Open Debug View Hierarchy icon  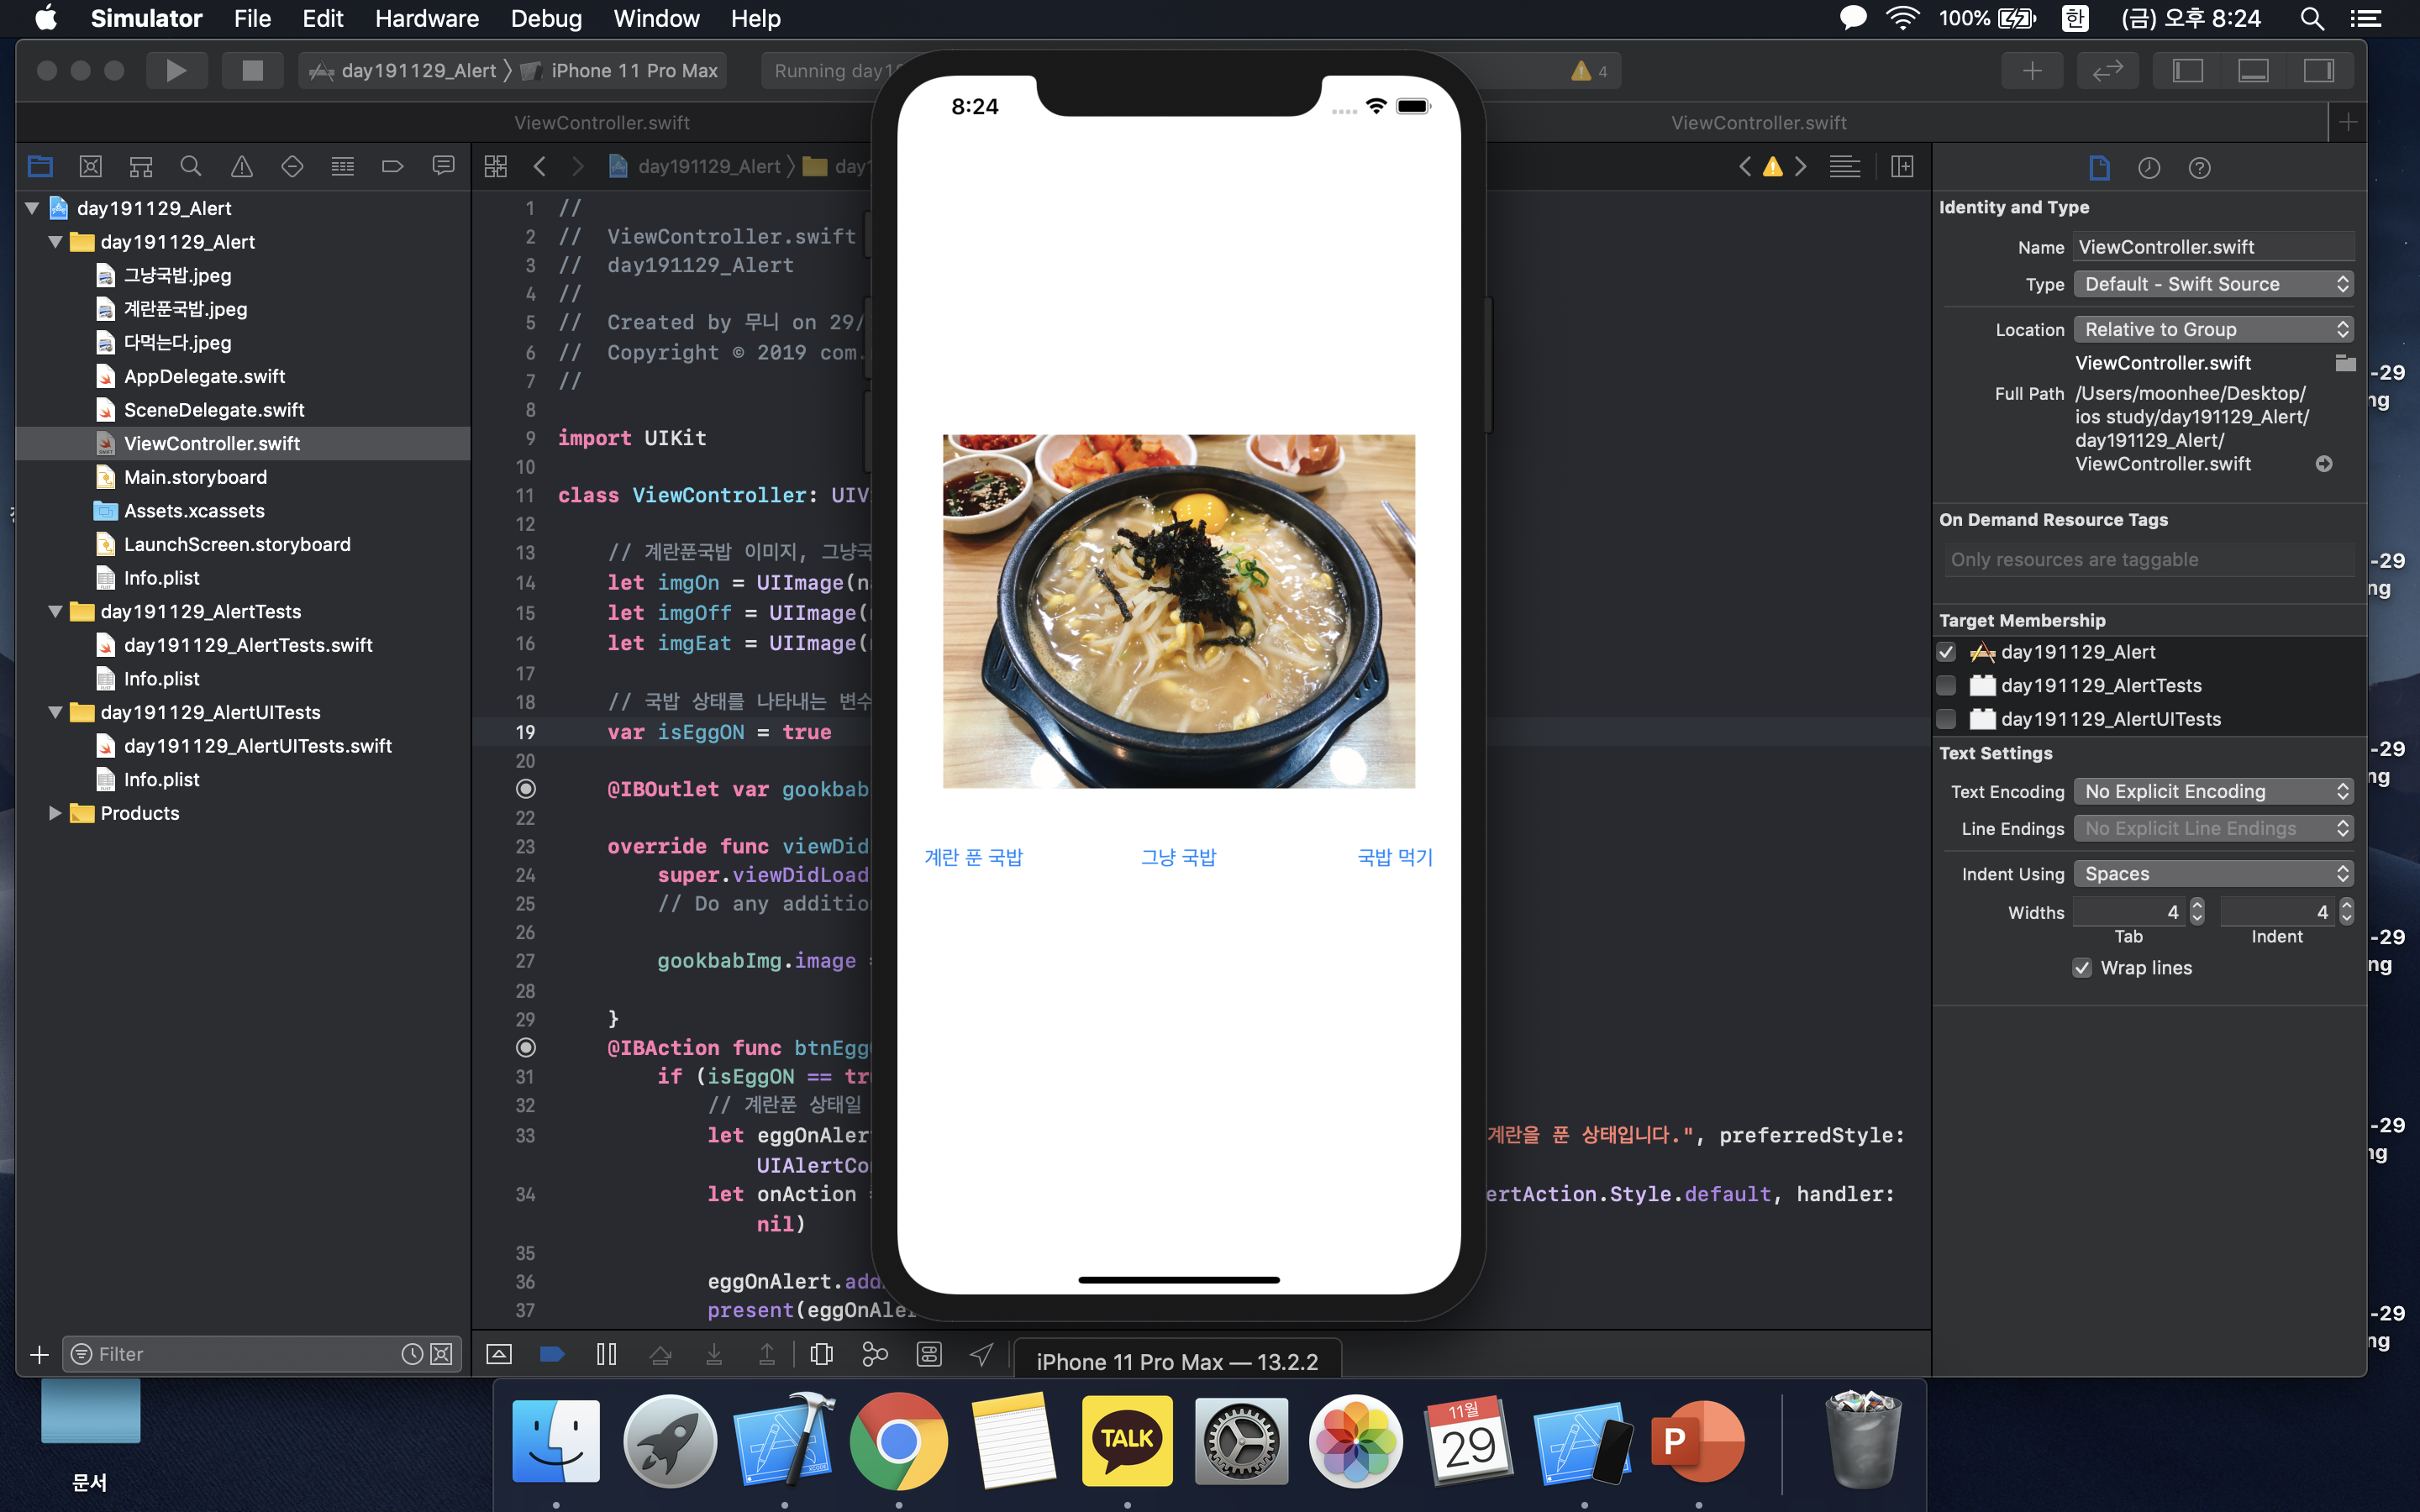821,1354
